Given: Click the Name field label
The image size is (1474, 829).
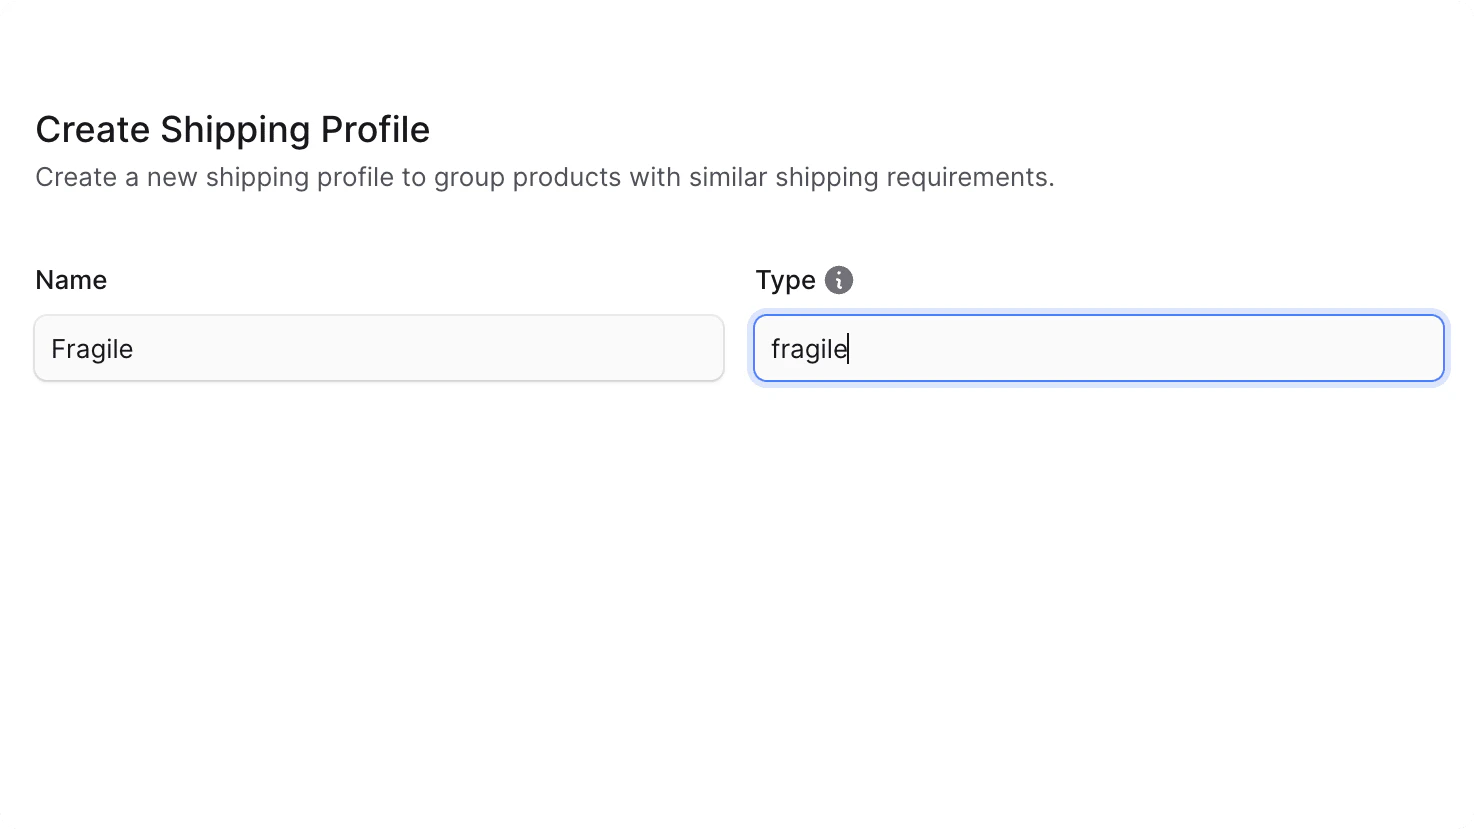Looking at the screenshot, I should [71, 280].
